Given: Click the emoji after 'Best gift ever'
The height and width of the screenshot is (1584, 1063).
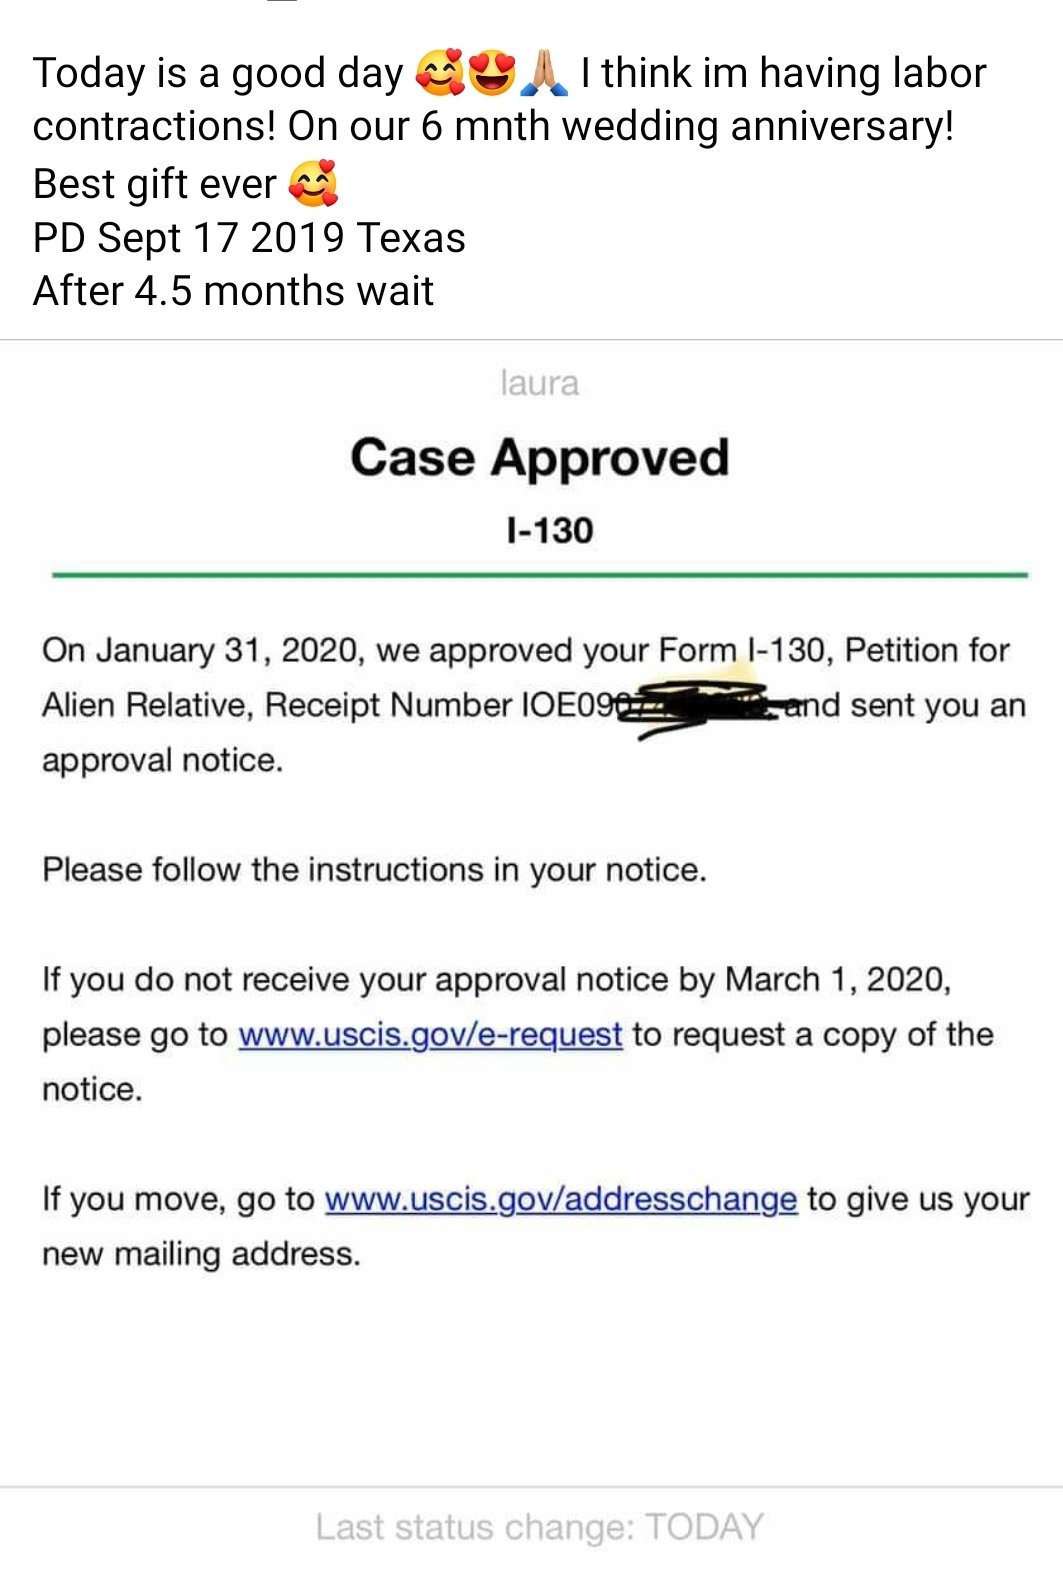Looking at the screenshot, I should pos(313,184).
